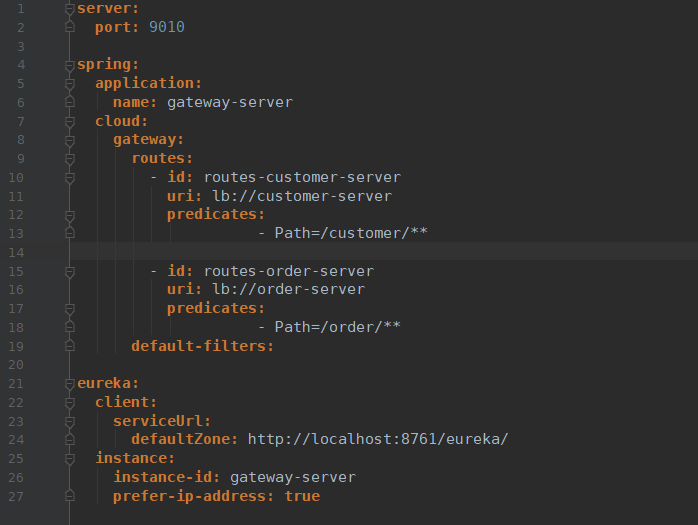The image size is (698, 525).
Task: Click the value routes-order-server
Action: 289,271
